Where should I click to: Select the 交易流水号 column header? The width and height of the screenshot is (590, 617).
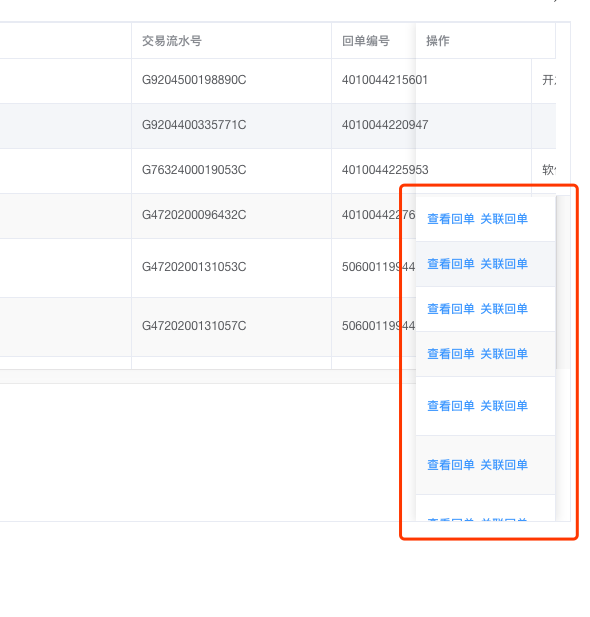(172, 41)
